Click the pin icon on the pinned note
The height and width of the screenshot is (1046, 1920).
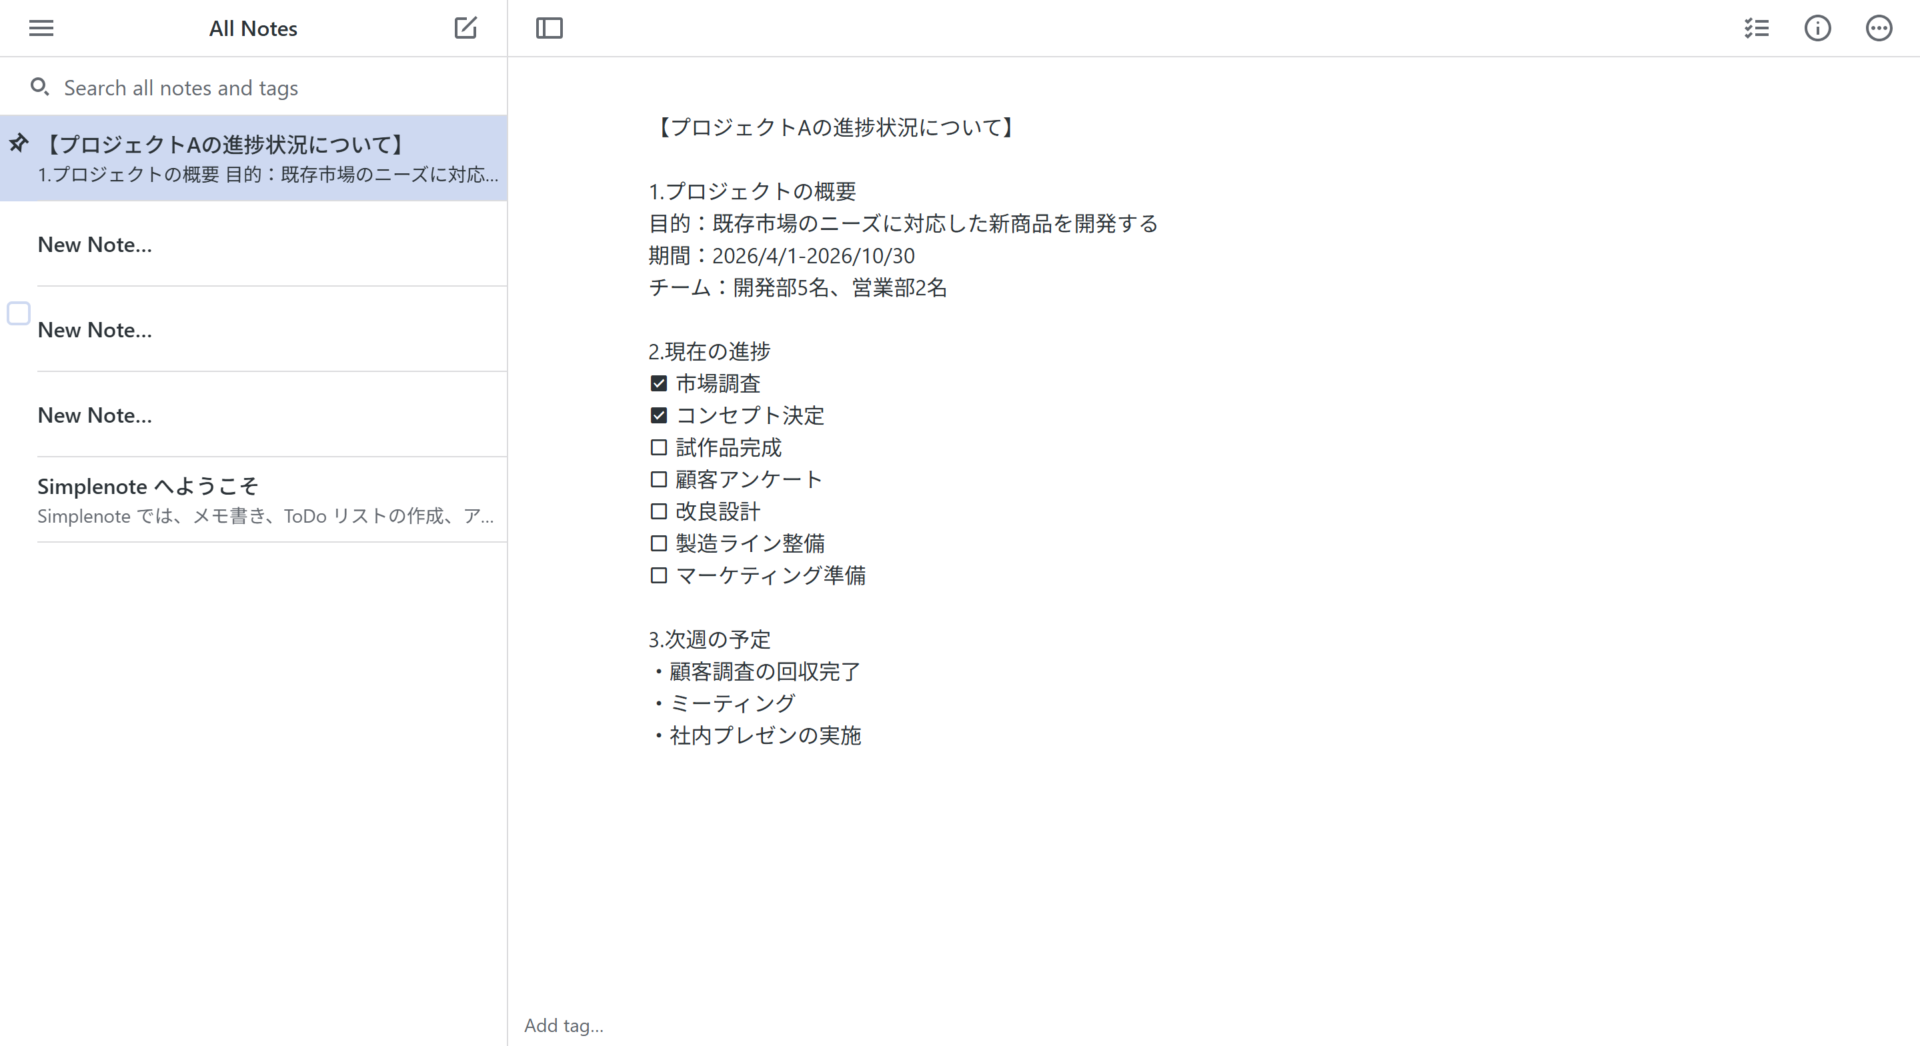(19, 144)
